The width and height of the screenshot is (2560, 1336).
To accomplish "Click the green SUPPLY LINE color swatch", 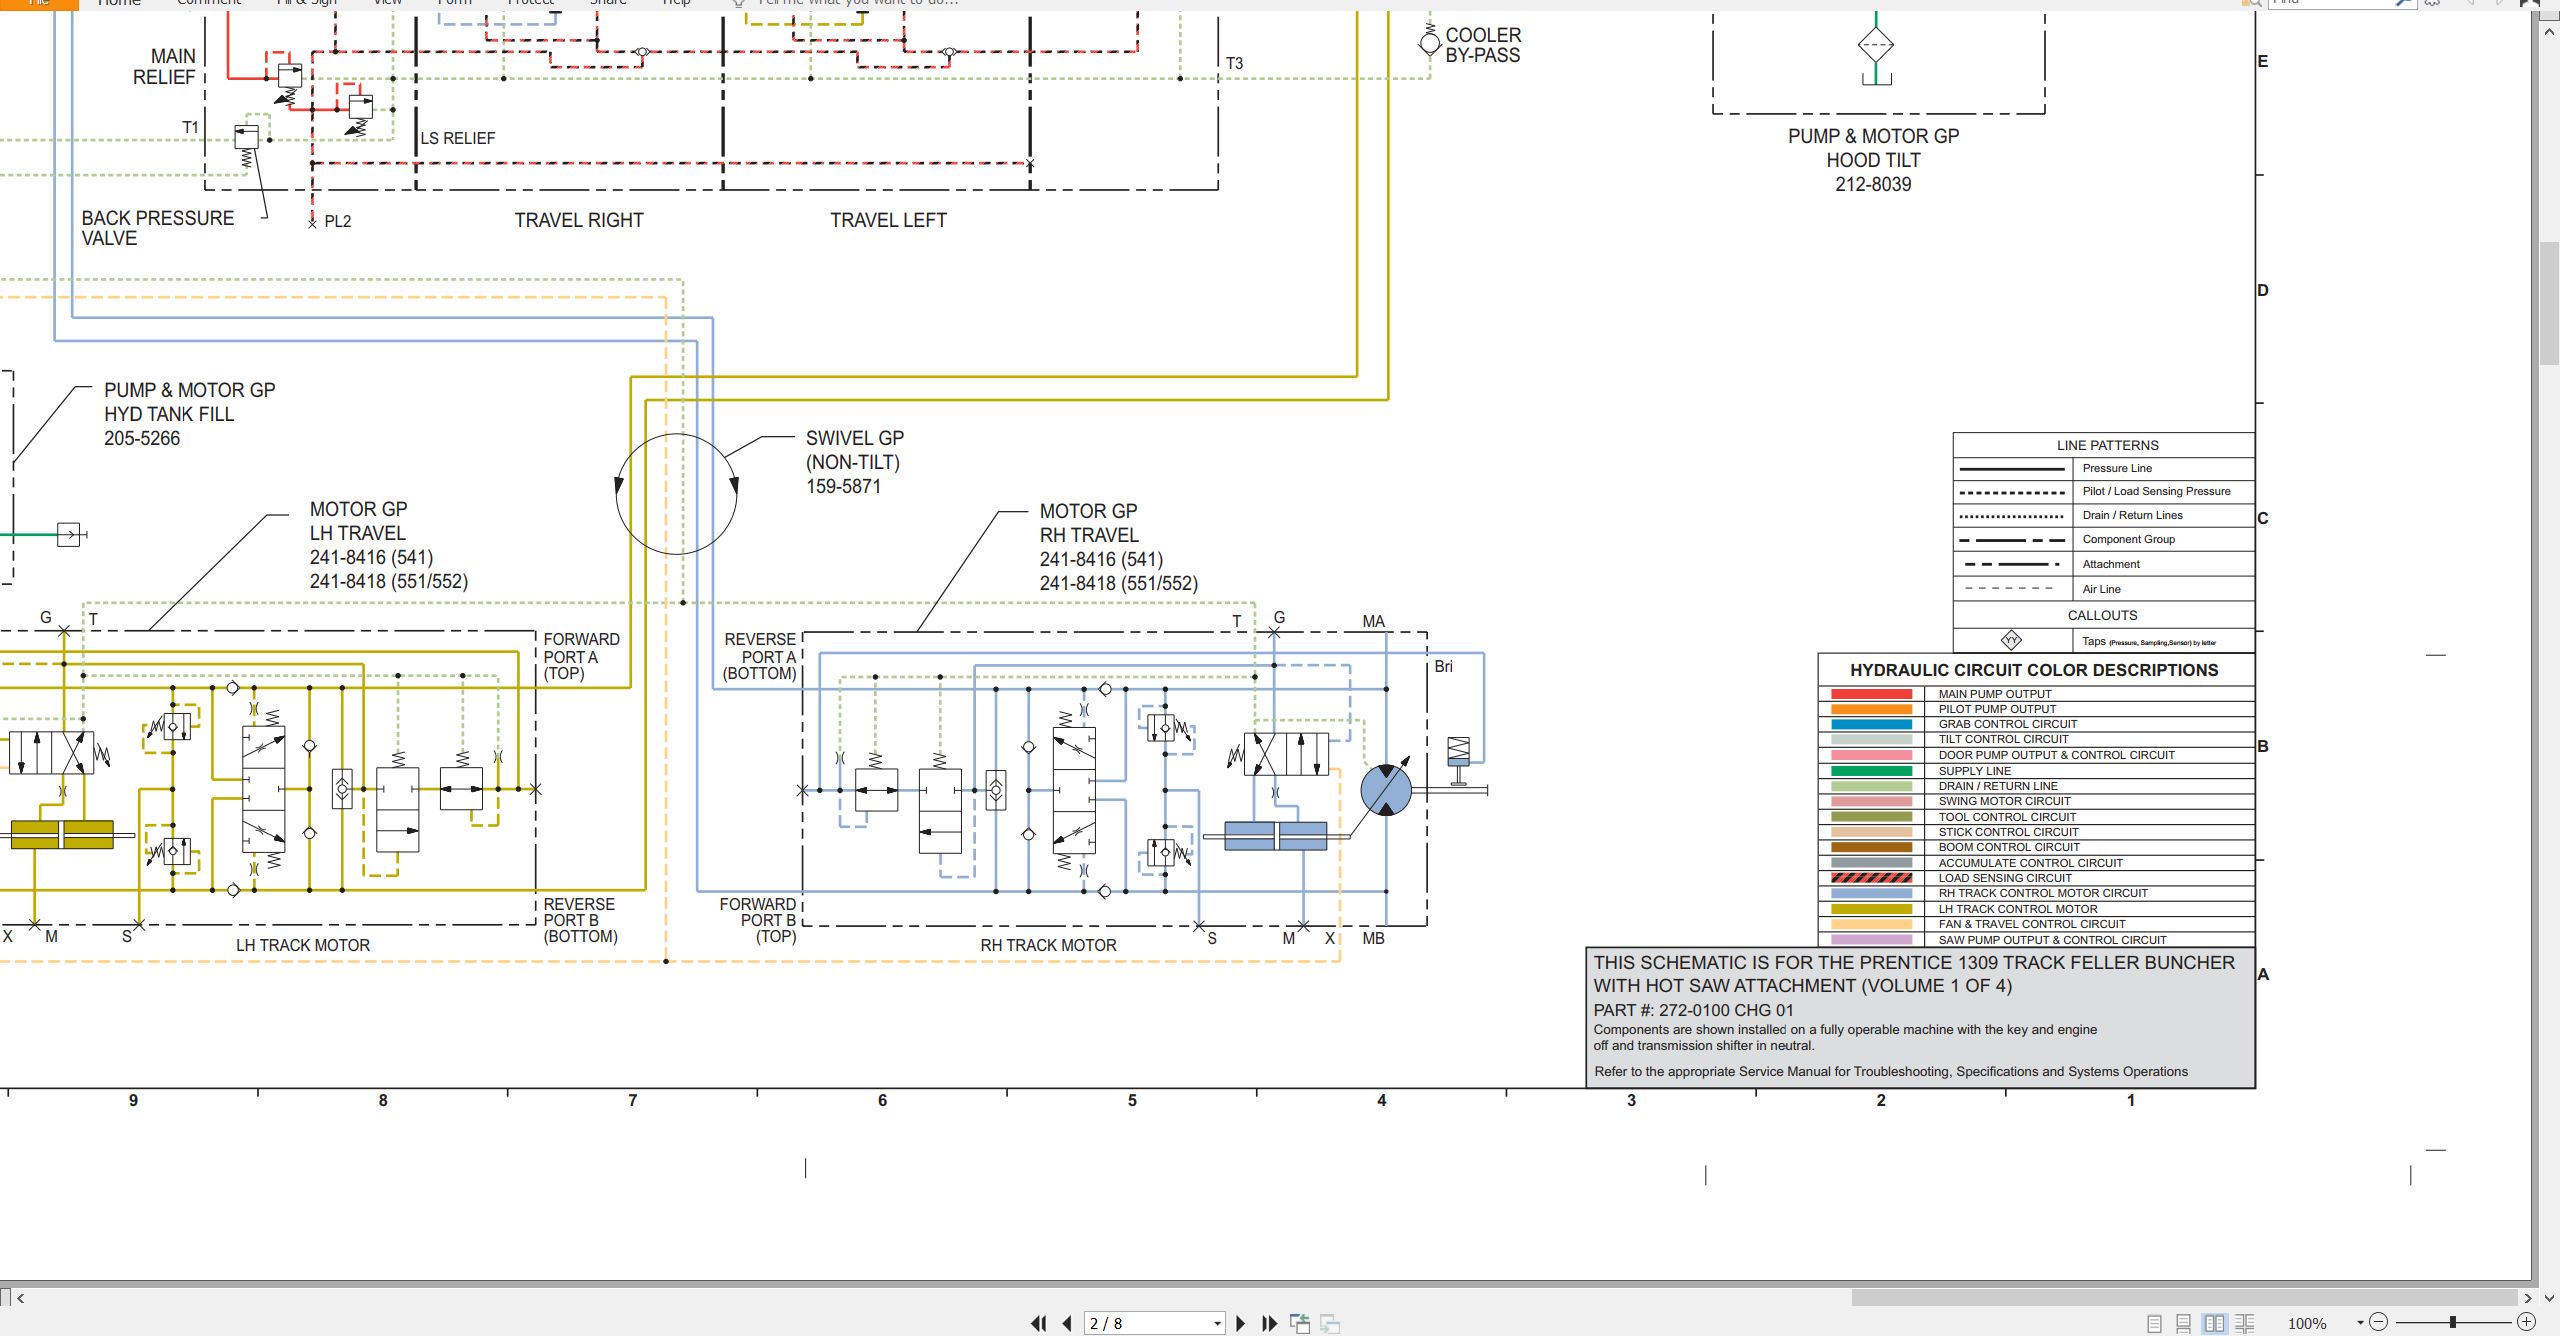I will pyautogui.click(x=1871, y=771).
